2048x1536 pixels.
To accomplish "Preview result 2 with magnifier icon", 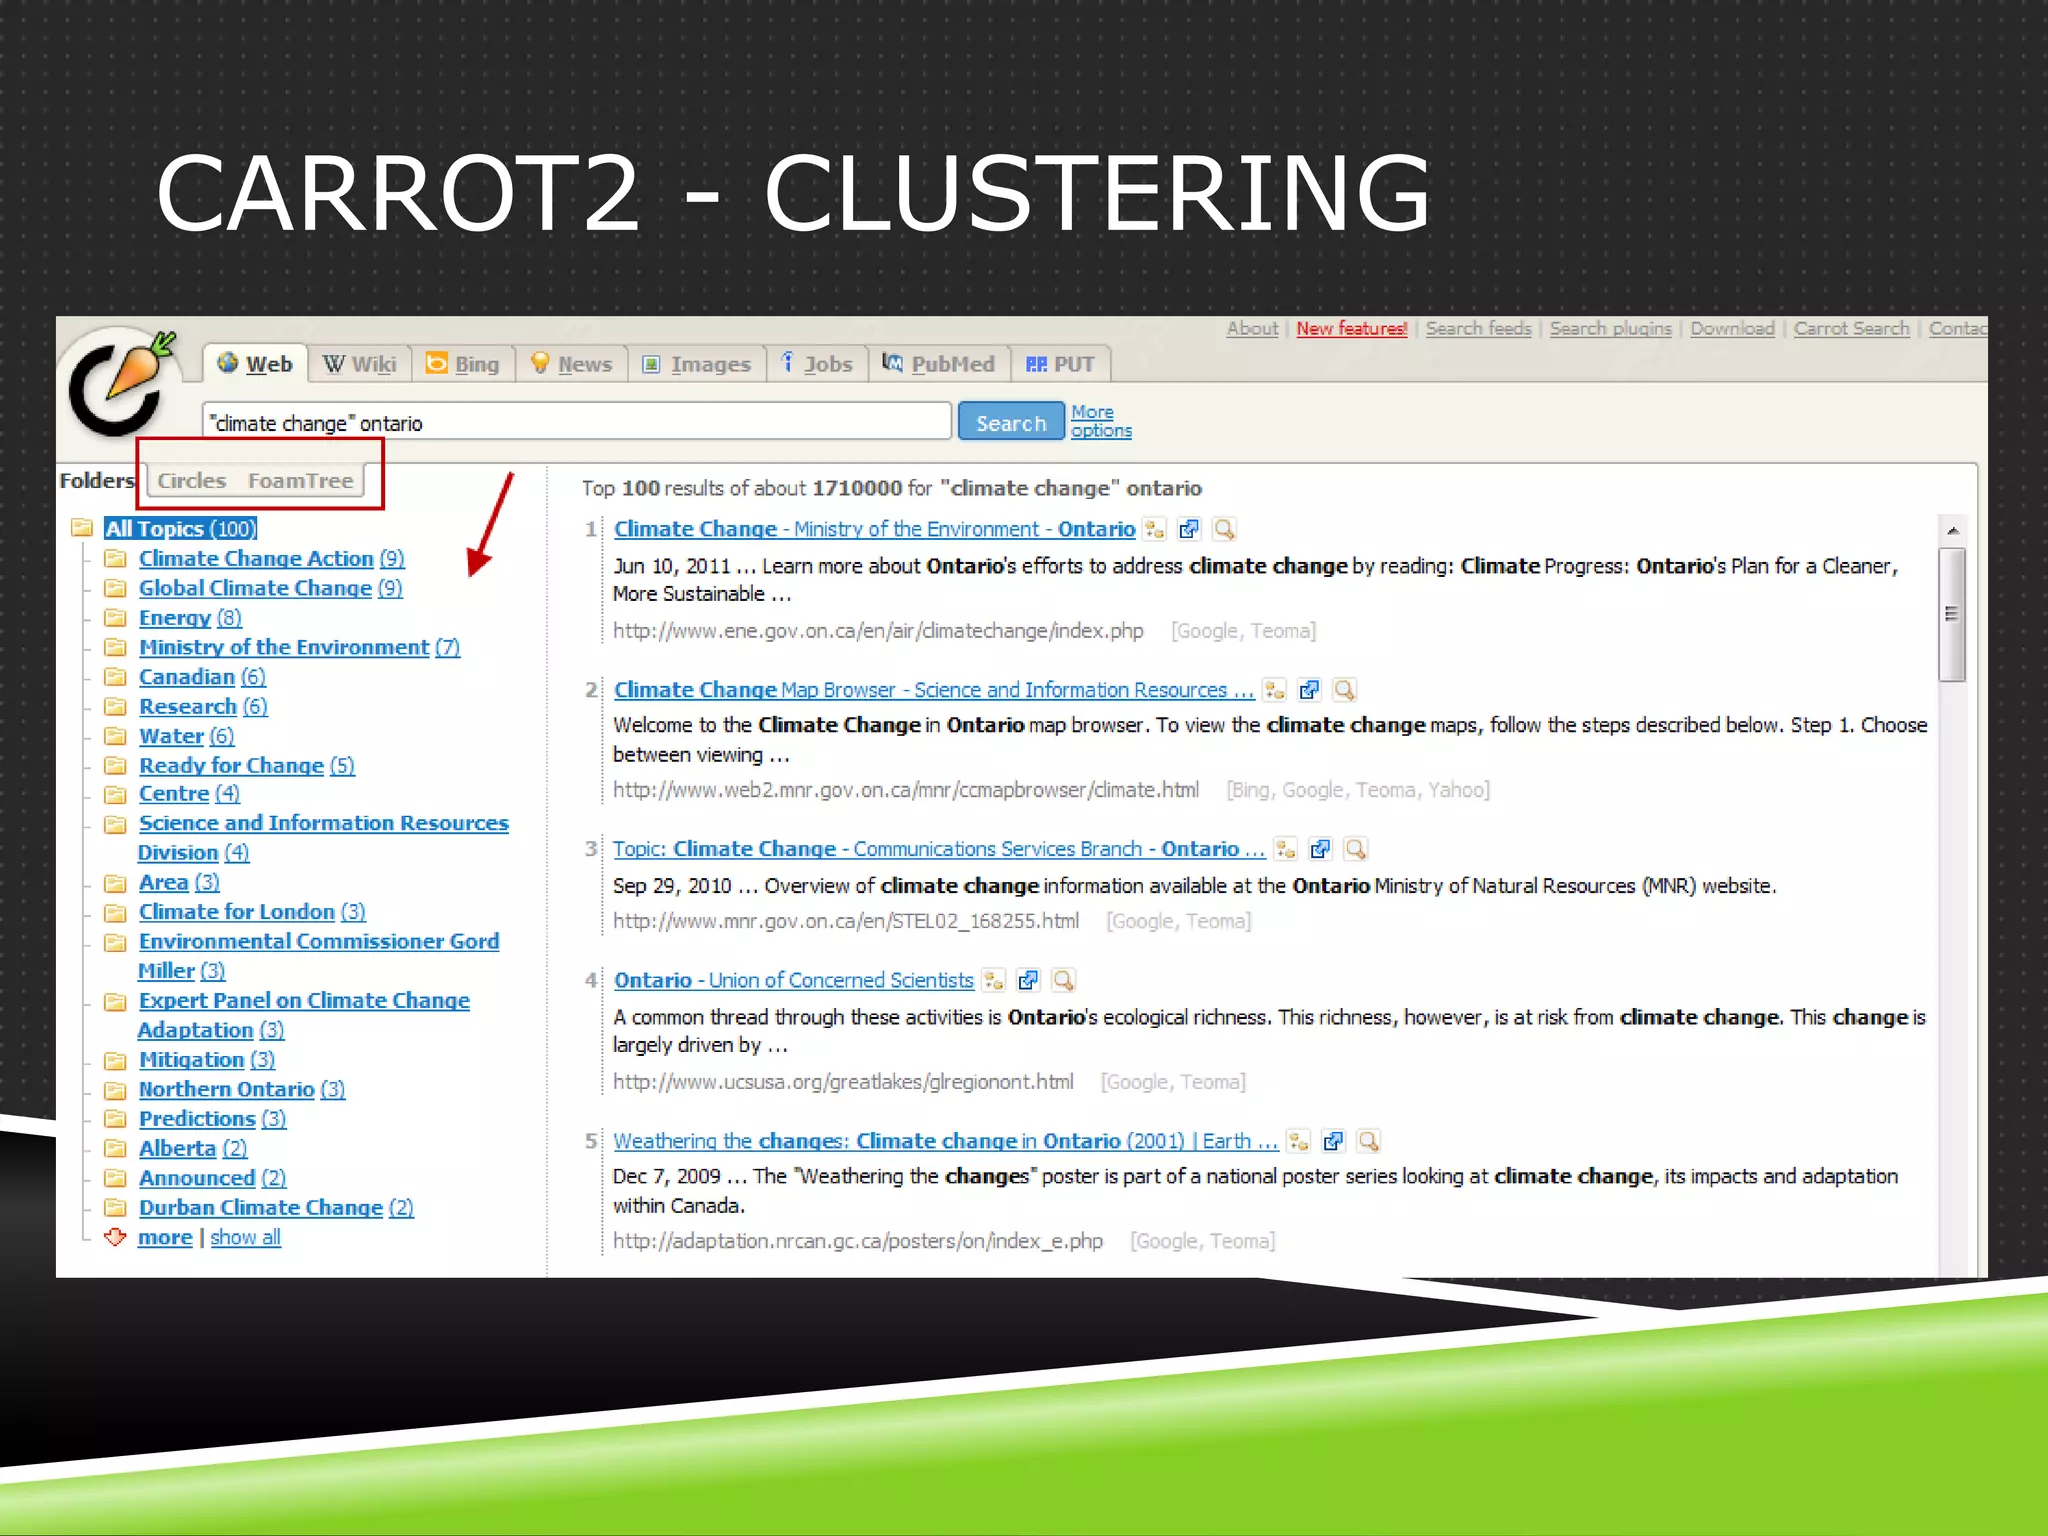I will click(x=1344, y=690).
